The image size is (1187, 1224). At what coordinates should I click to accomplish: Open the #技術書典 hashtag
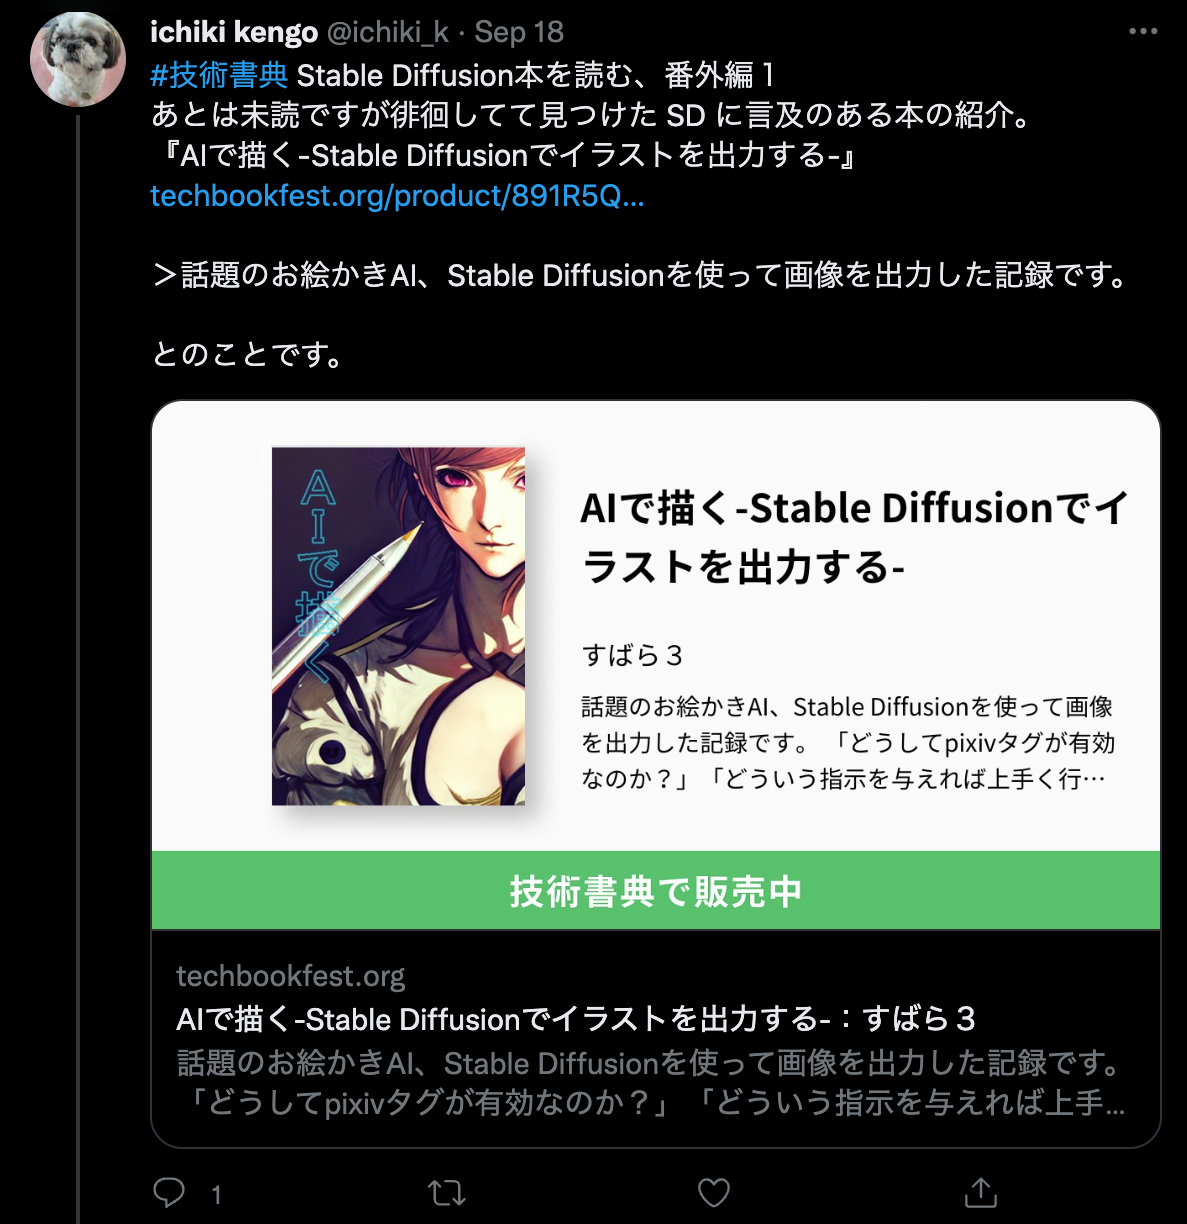[219, 75]
